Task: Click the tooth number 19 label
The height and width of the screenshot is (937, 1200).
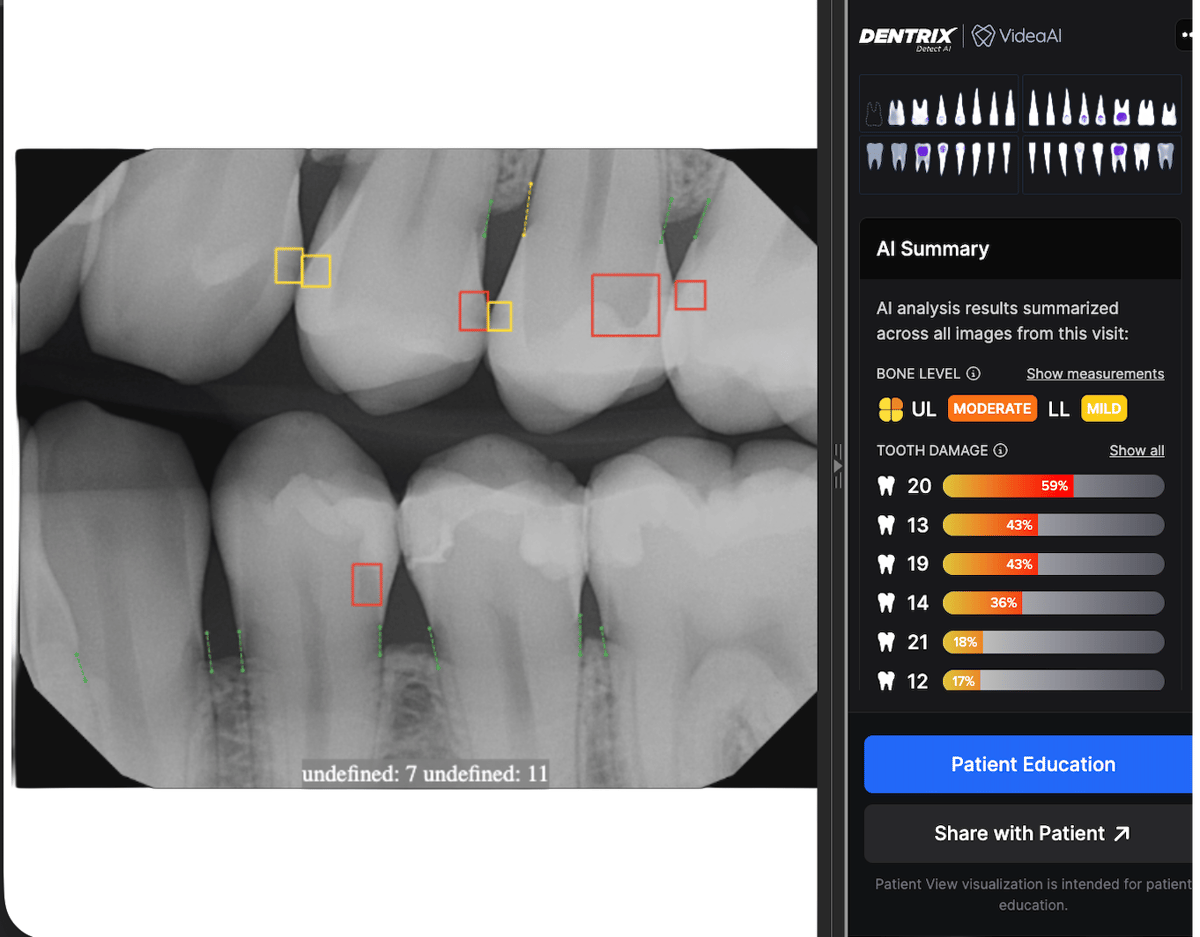Action: tap(918, 564)
